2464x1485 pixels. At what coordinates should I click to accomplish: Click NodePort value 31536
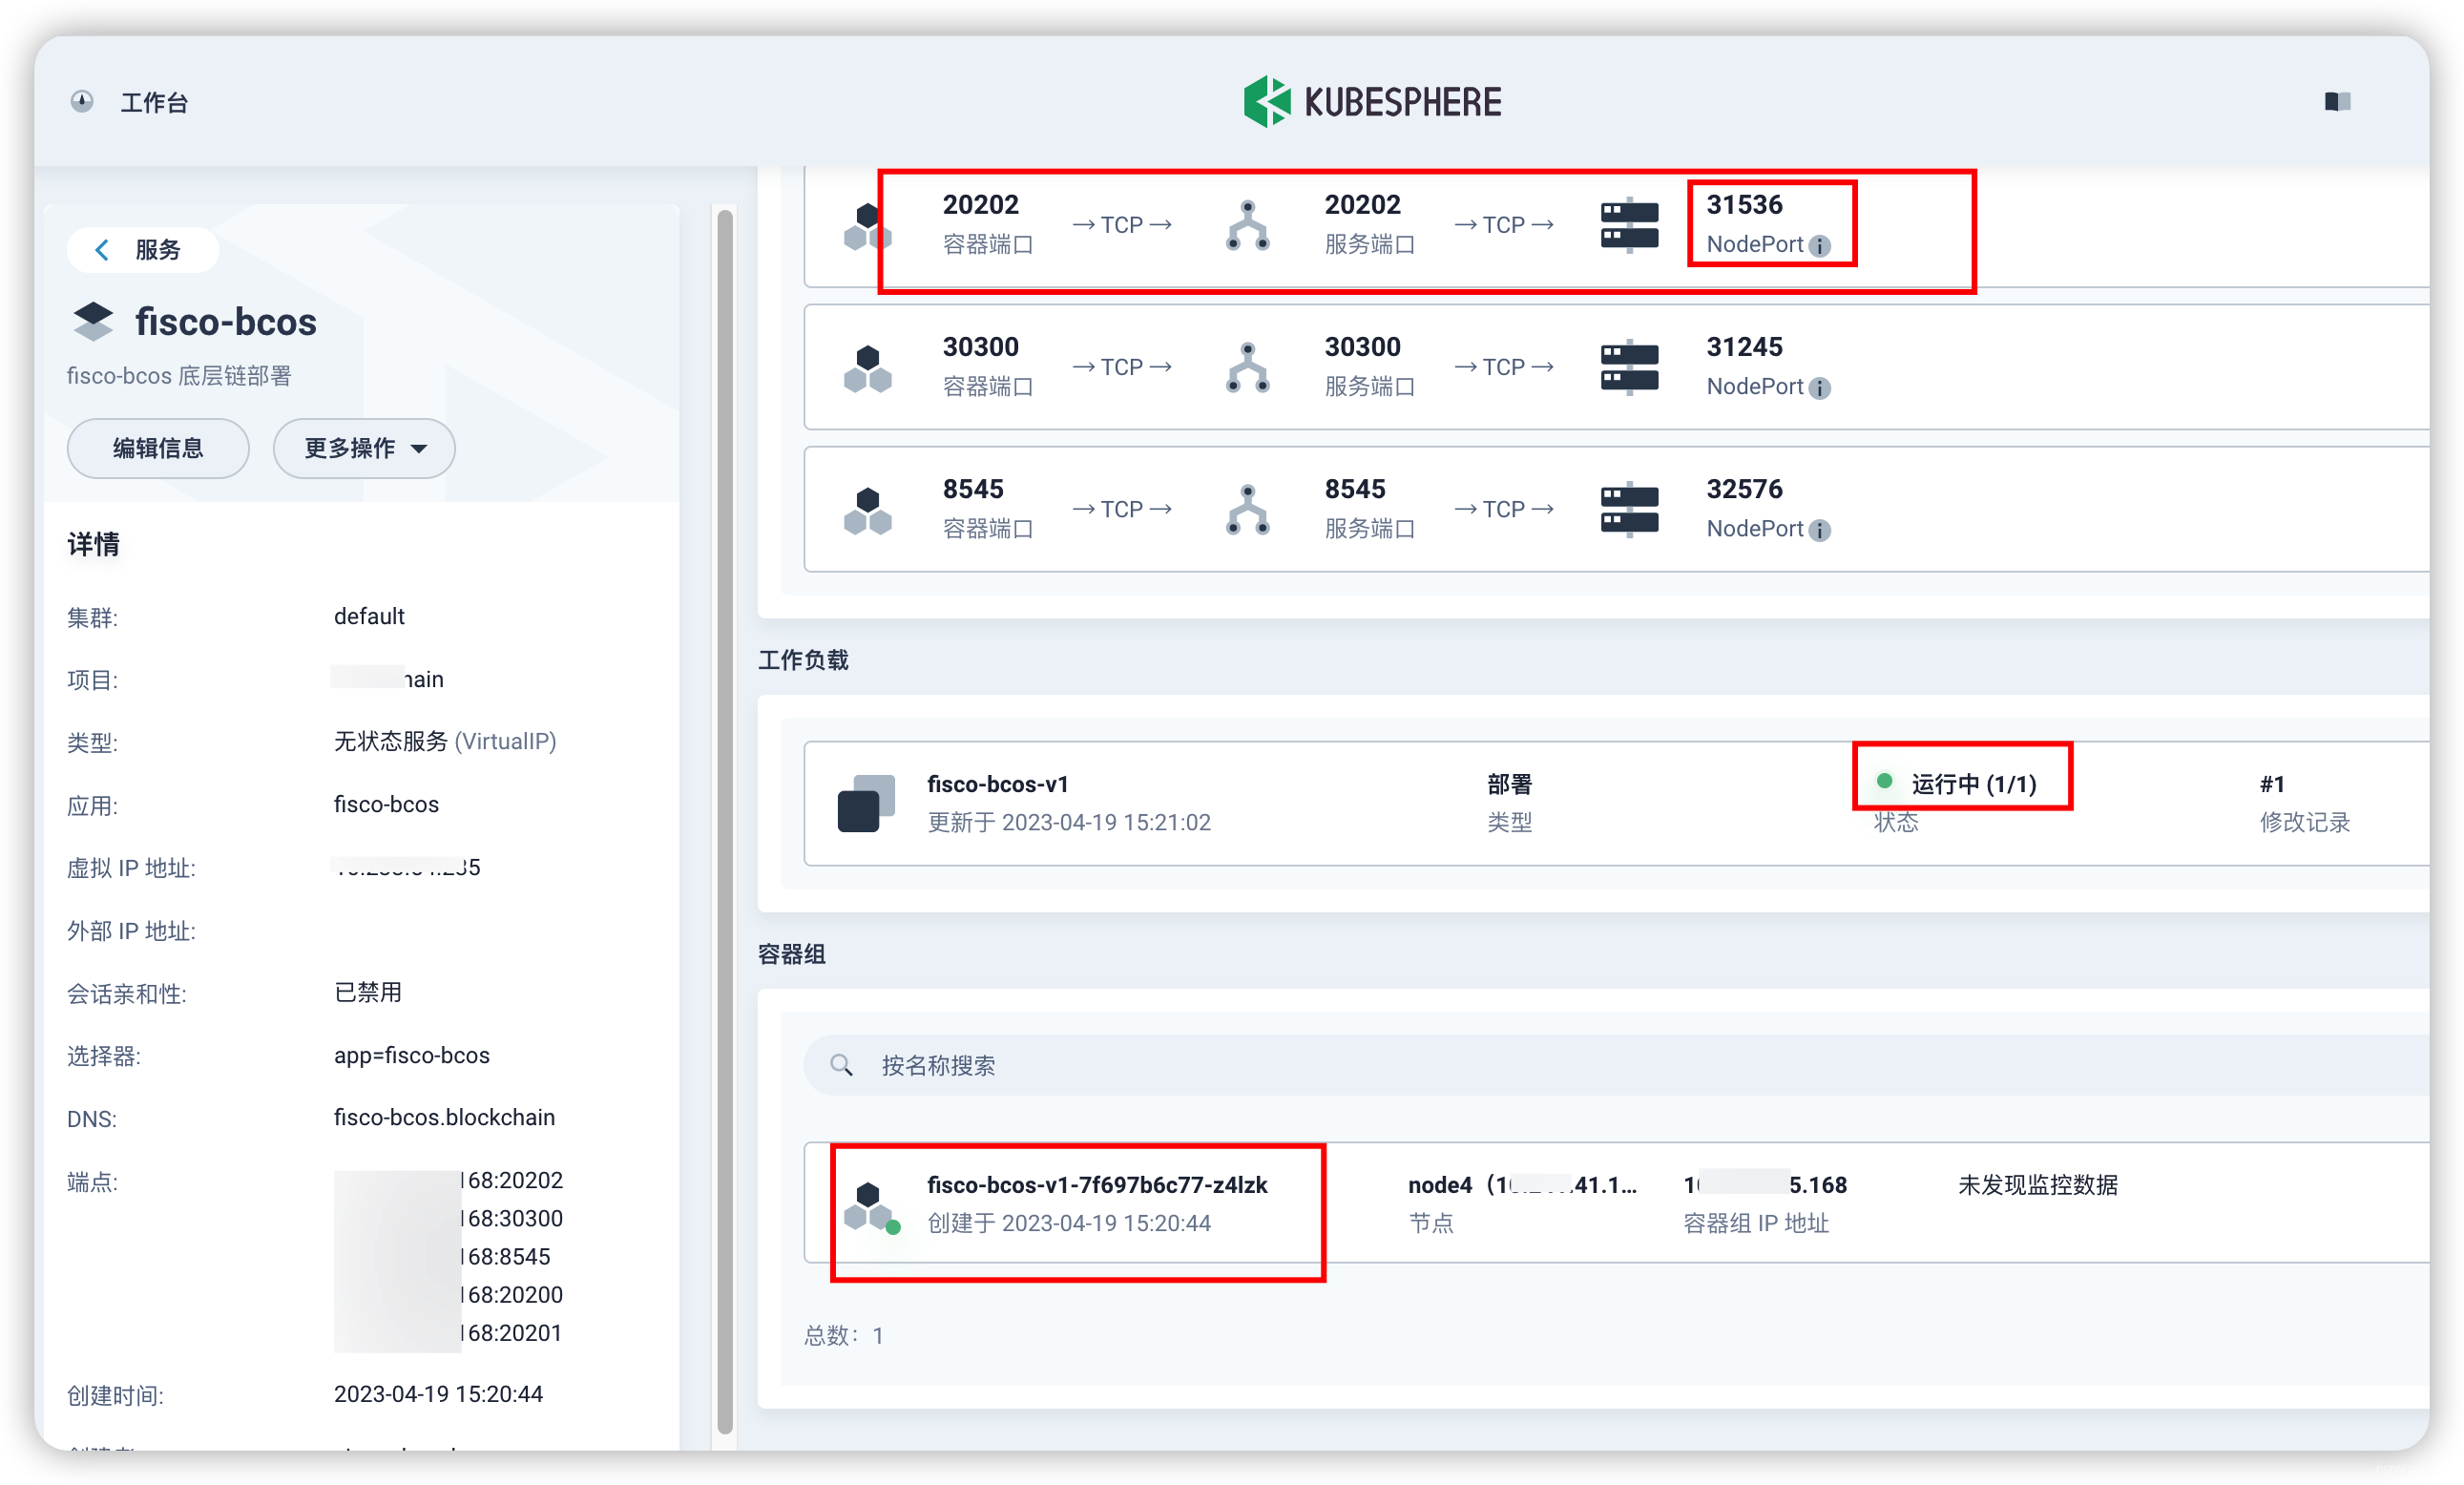coord(1744,205)
